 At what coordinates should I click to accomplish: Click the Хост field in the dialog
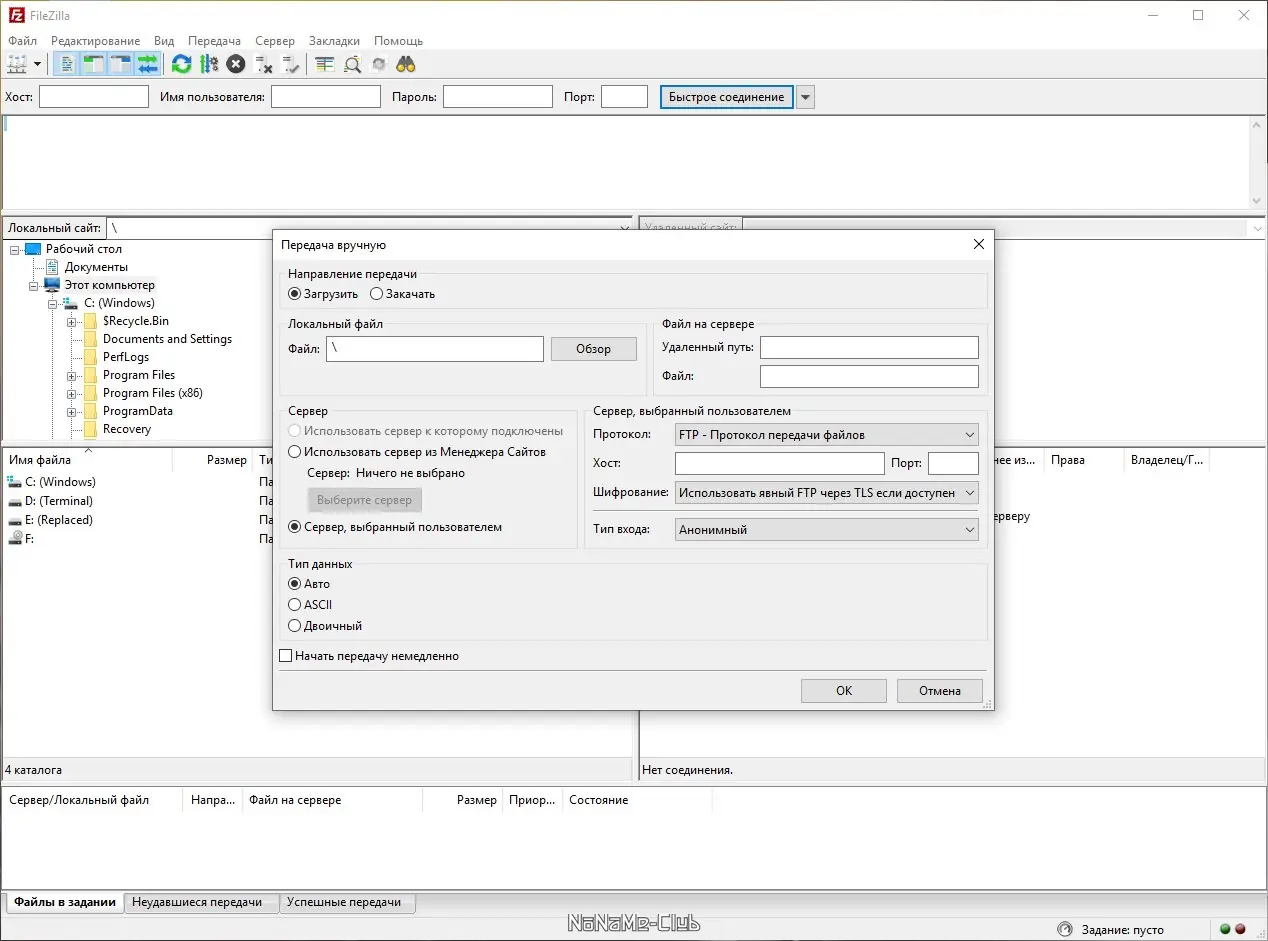click(780, 464)
